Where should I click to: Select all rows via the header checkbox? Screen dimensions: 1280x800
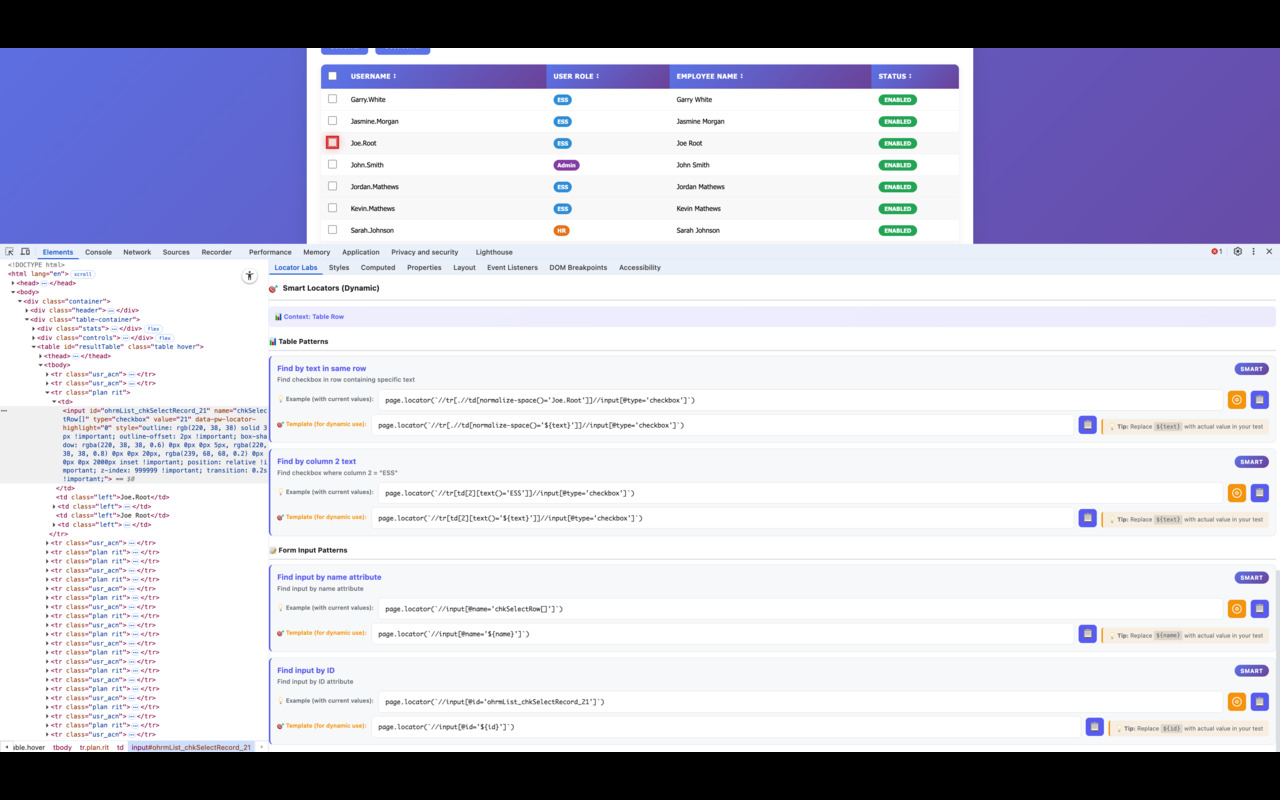[333, 75]
